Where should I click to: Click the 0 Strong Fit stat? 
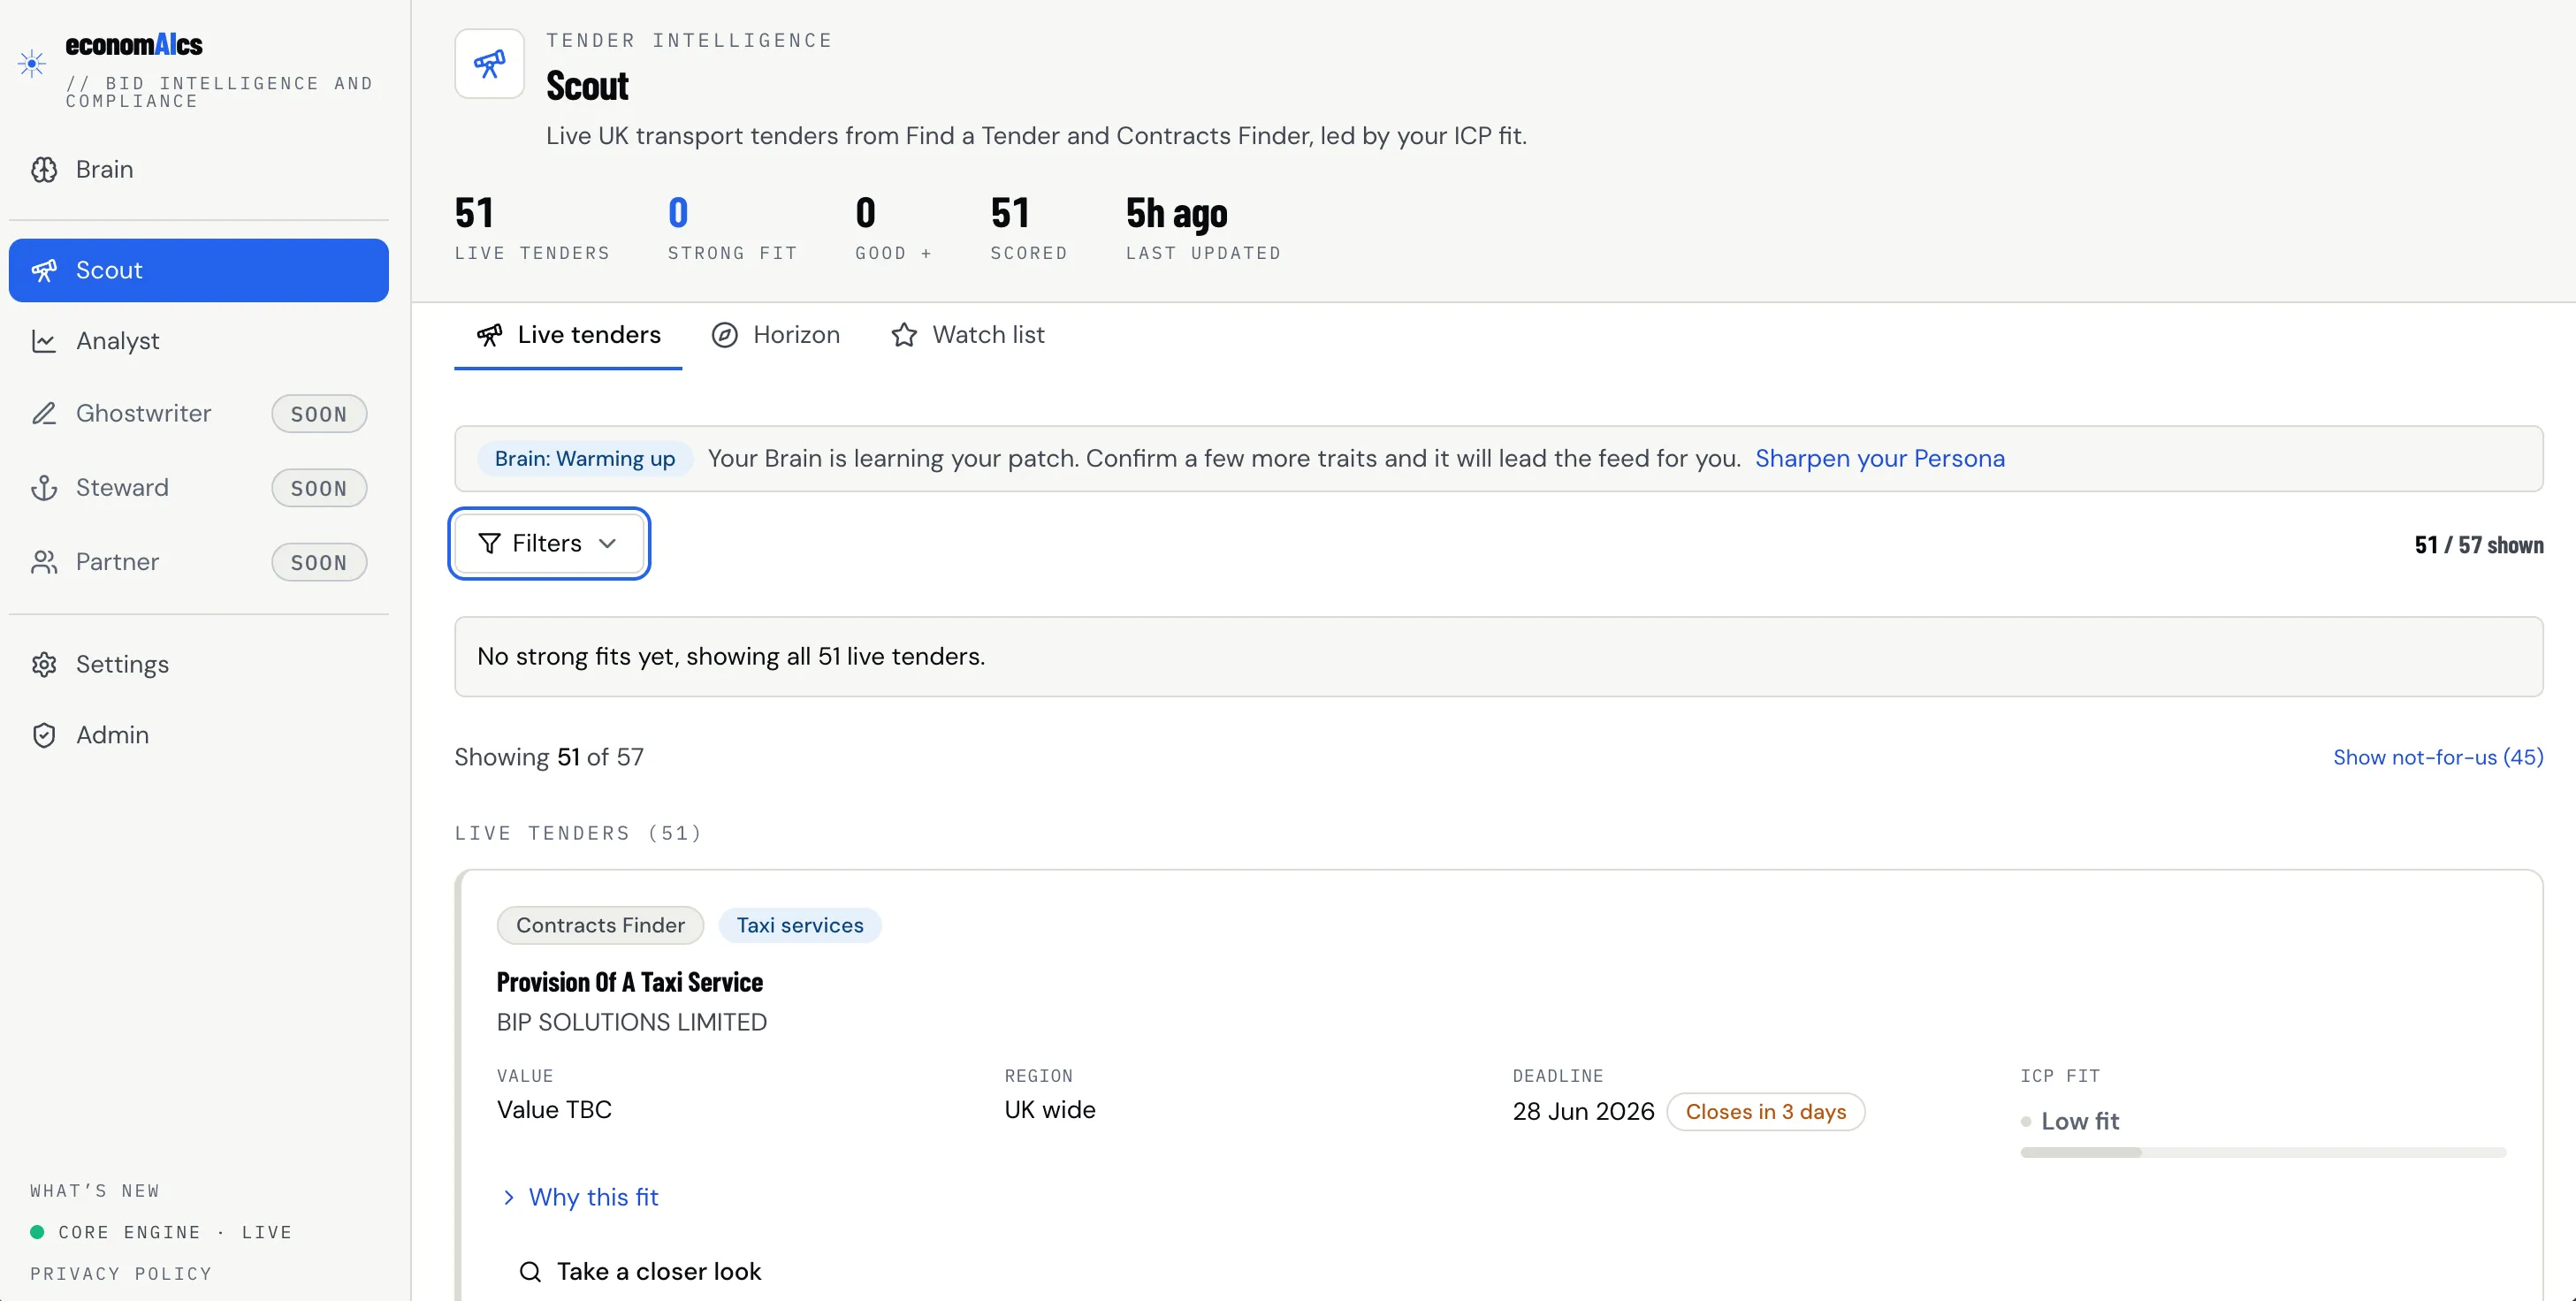[x=733, y=228]
